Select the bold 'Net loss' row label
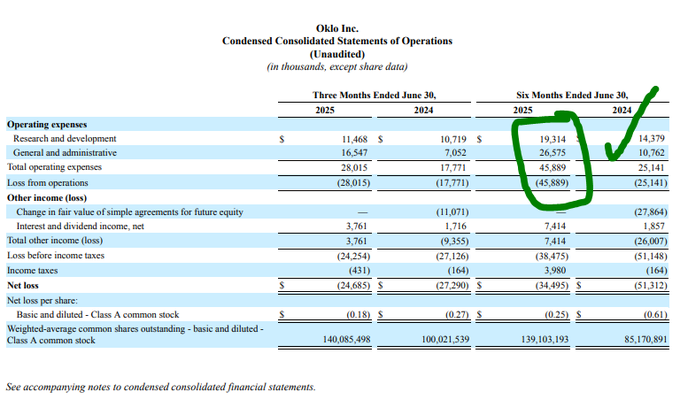The width and height of the screenshot is (680, 415). (23, 285)
